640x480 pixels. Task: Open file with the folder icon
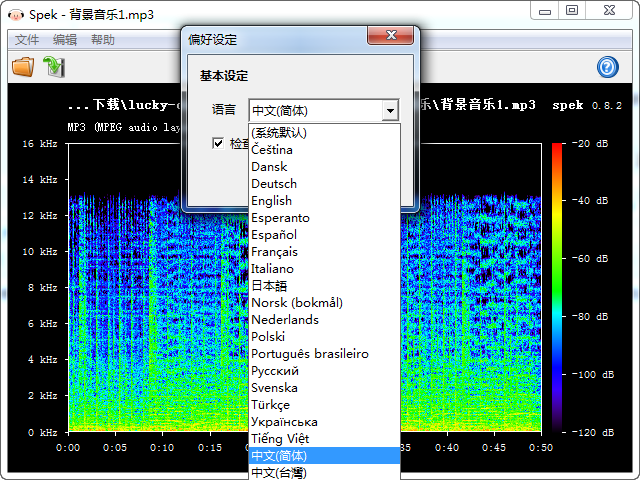pos(23,67)
